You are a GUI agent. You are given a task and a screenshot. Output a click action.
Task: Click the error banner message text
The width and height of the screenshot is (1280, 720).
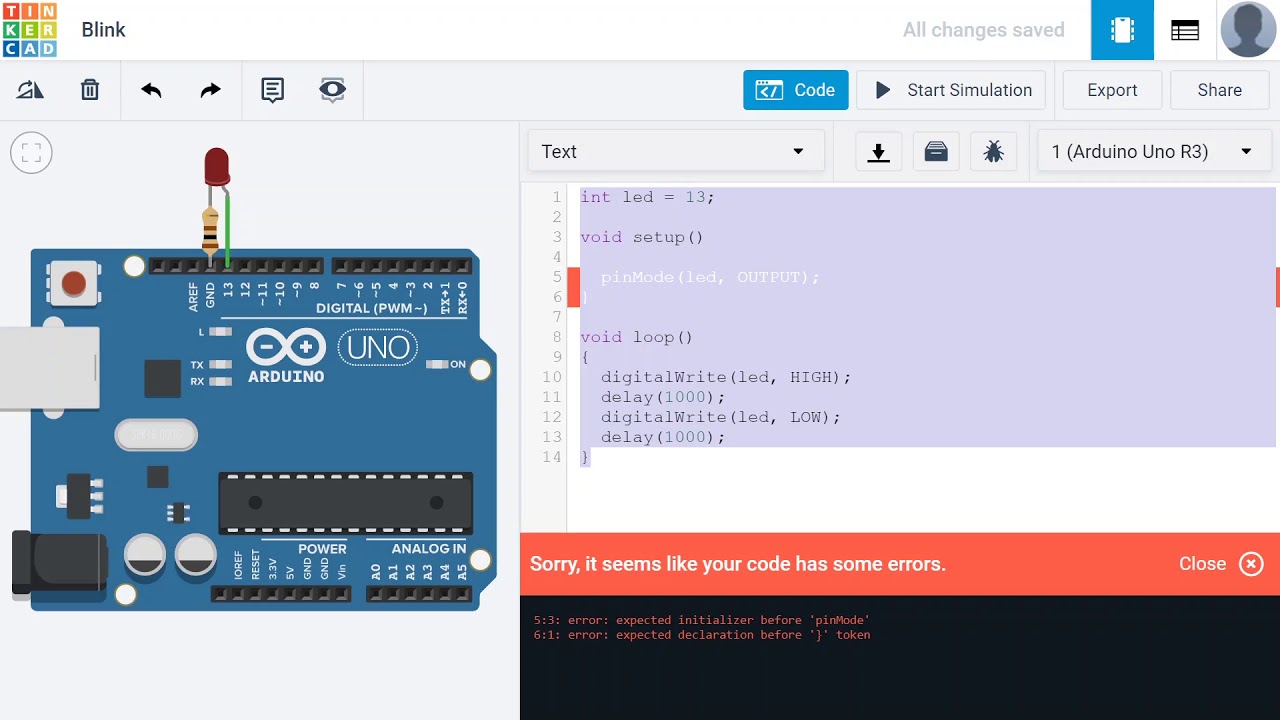click(738, 564)
